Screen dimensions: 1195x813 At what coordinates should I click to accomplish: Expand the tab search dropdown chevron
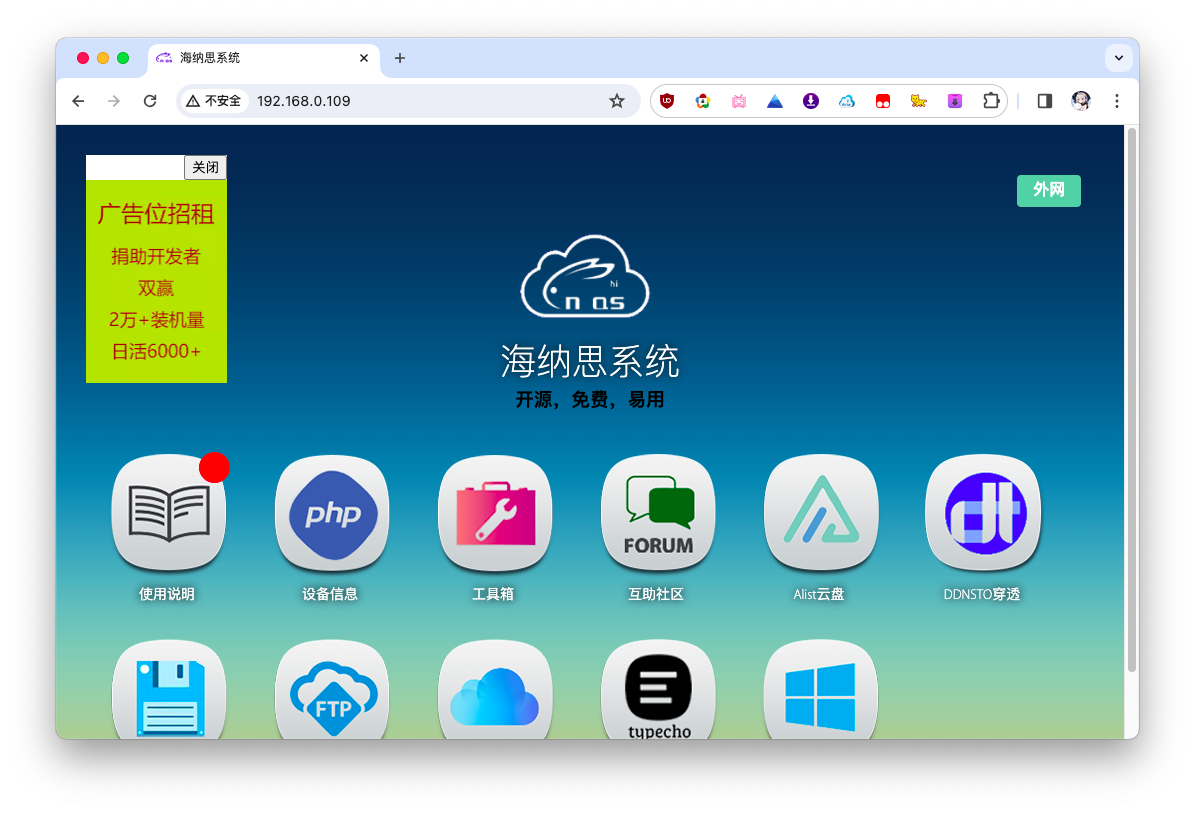(x=1118, y=58)
